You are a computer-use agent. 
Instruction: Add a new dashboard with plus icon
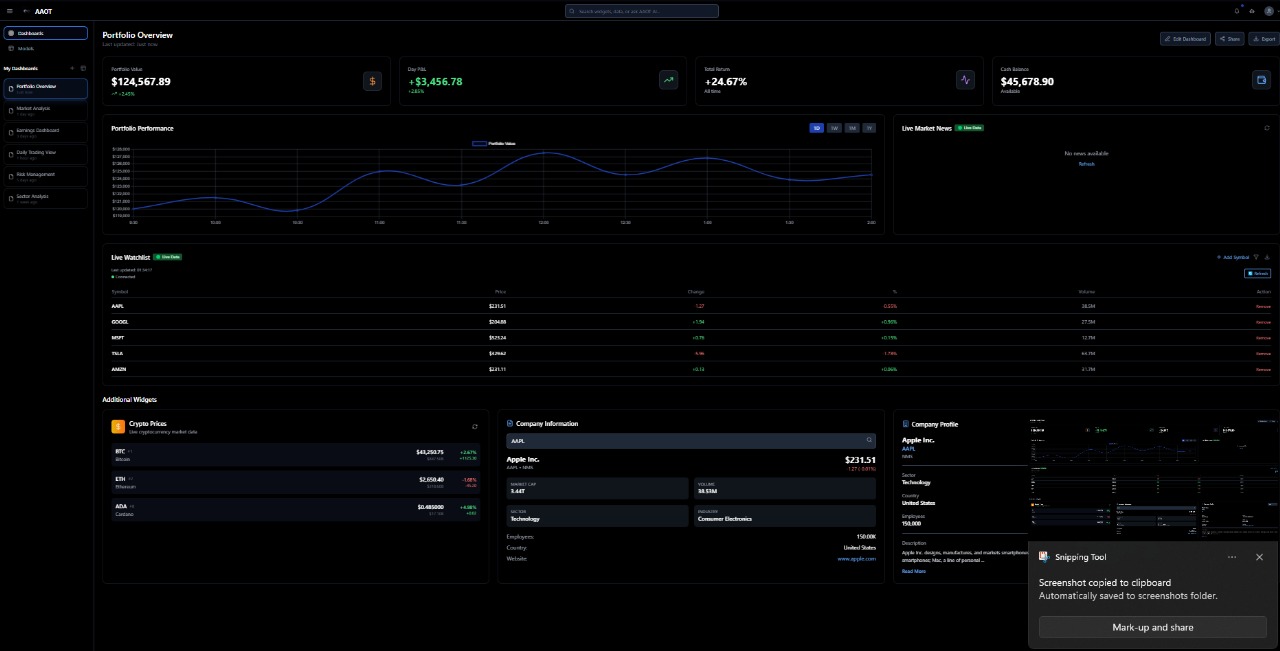tap(72, 68)
